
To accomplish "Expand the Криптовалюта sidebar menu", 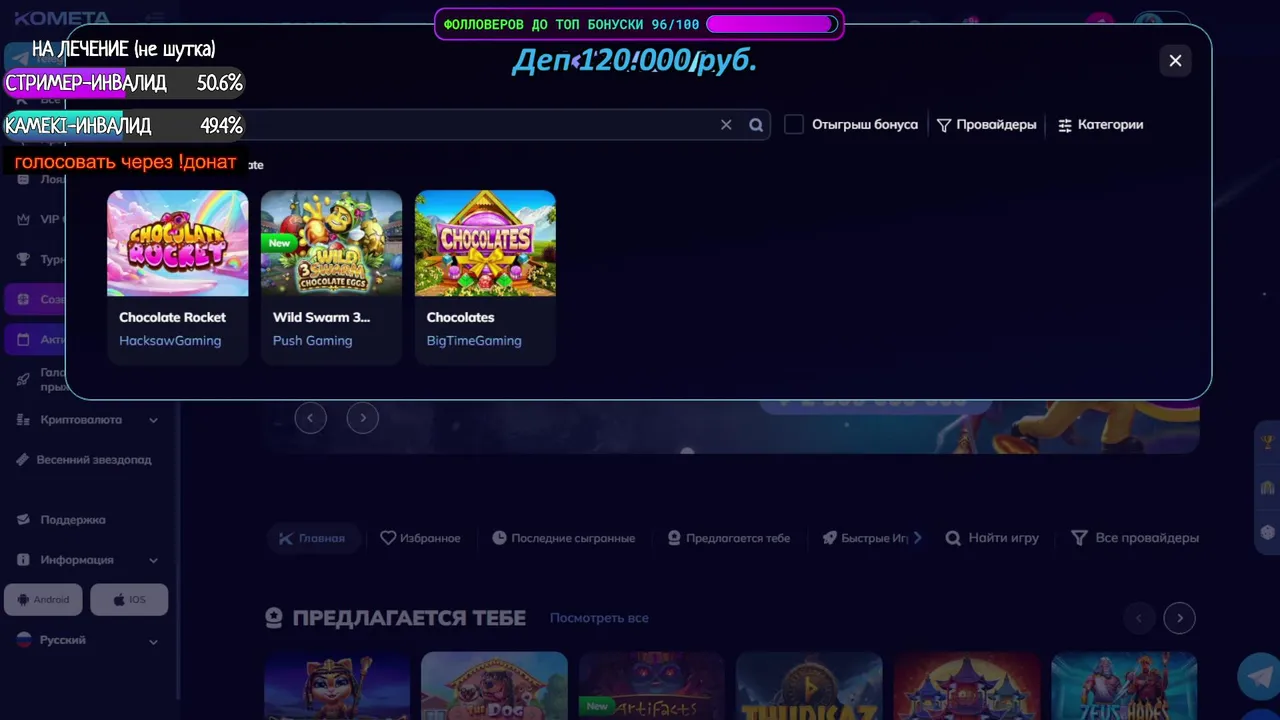I will point(88,420).
